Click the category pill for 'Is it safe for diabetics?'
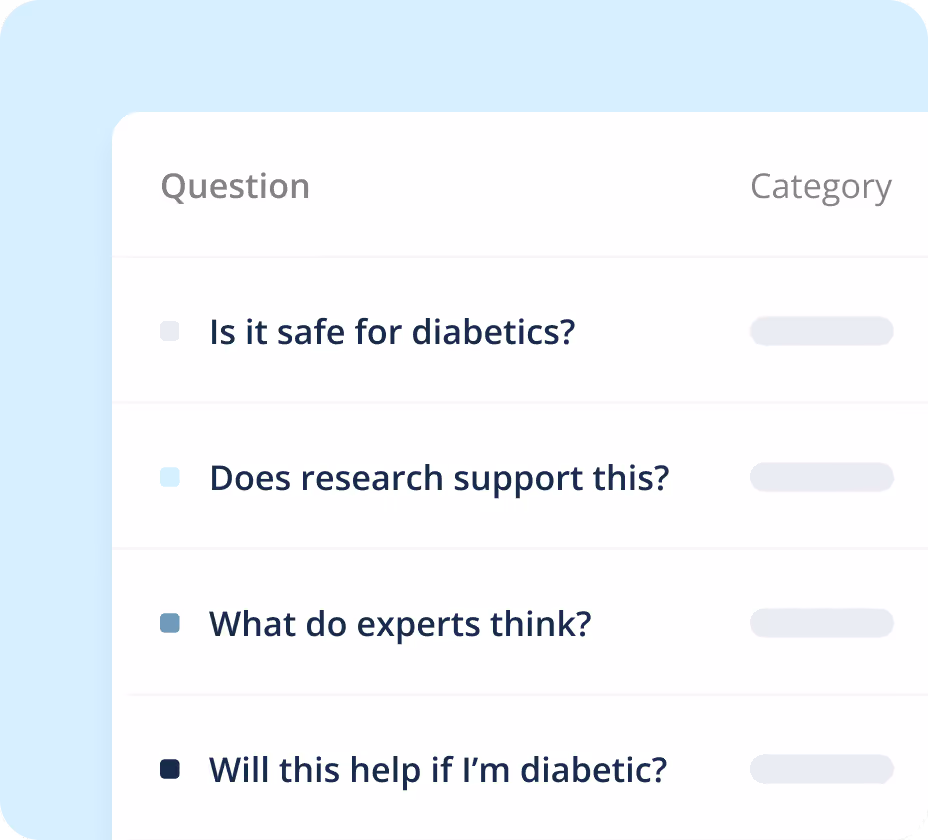The image size is (928, 840). point(821,331)
